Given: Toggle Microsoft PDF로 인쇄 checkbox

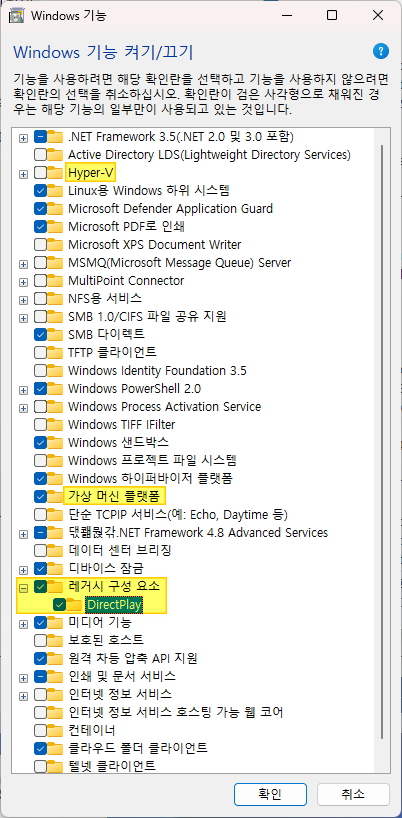Looking at the screenshot, I should click(40, 226).
